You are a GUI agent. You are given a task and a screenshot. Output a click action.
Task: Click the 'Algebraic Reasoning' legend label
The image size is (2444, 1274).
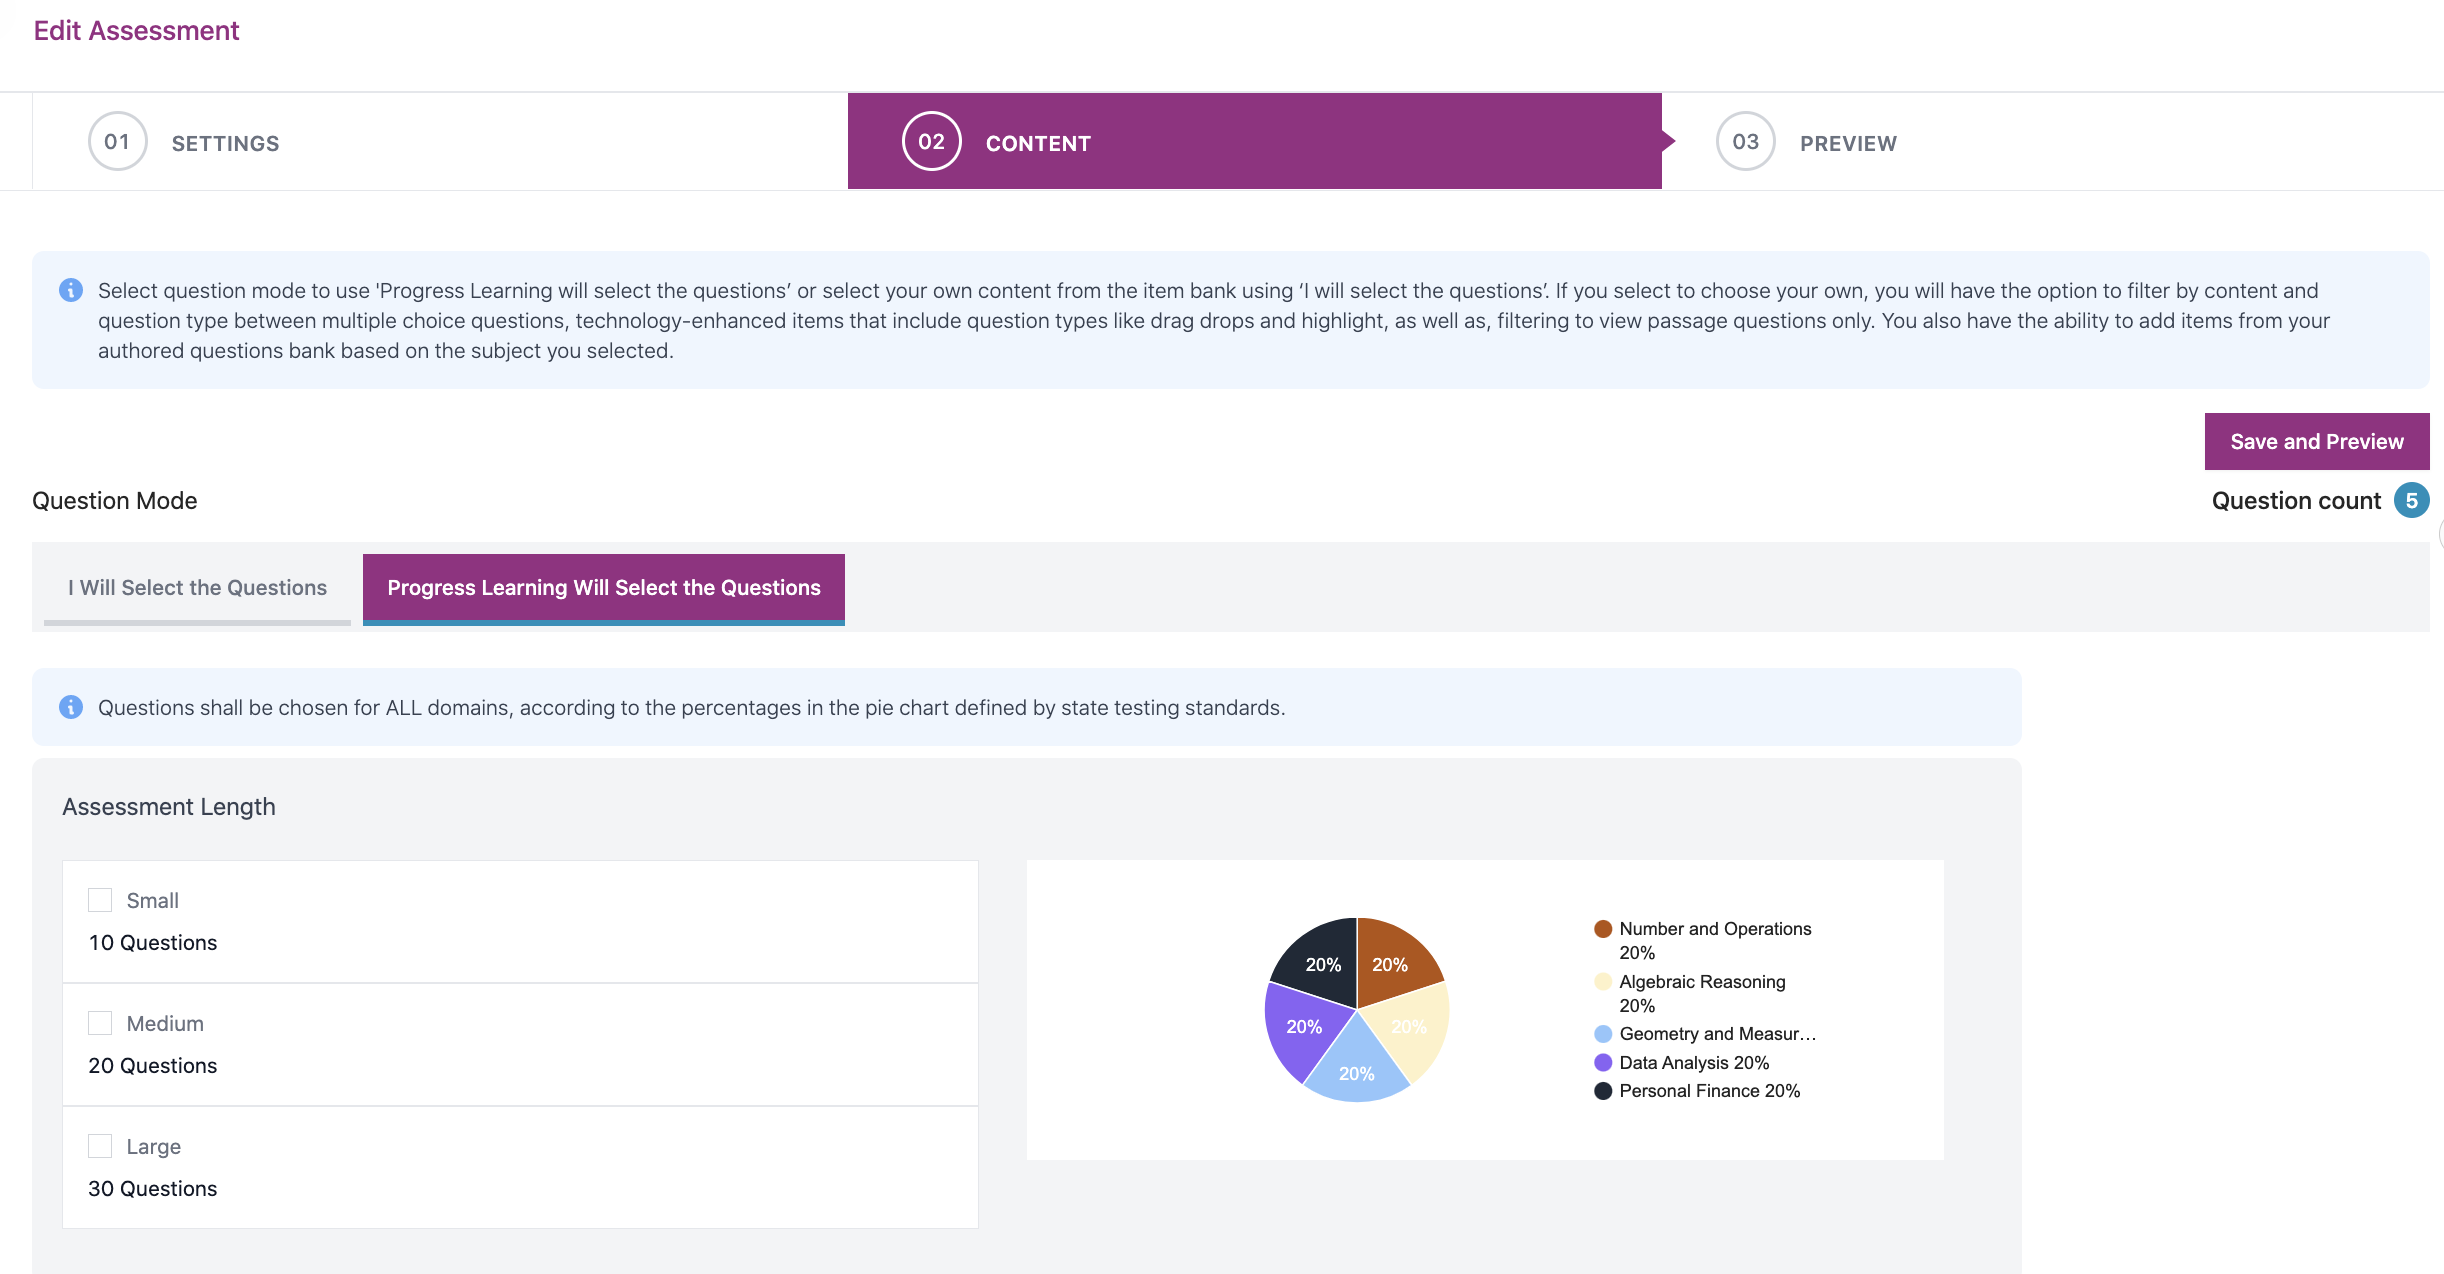pos(1702,982)
